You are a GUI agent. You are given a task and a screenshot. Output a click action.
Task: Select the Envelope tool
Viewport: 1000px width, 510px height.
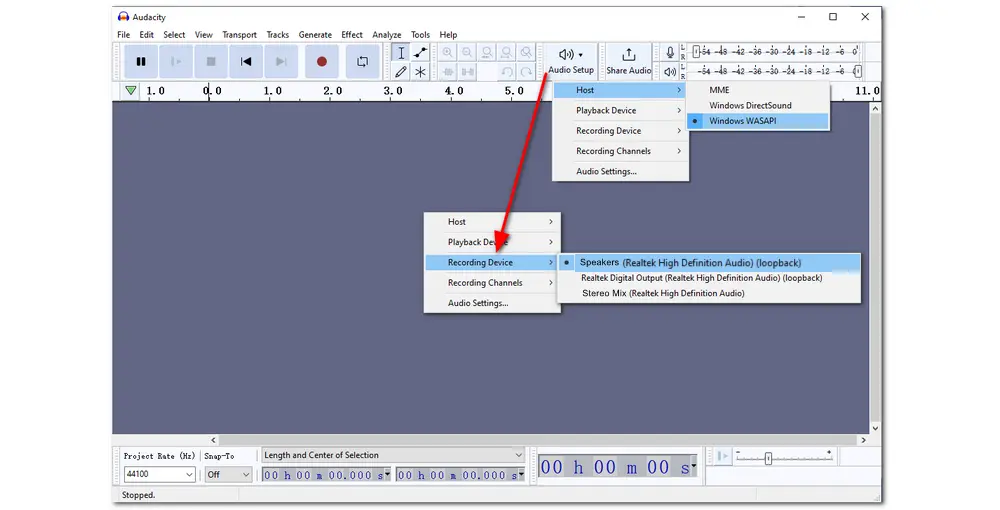coord(420,53)
